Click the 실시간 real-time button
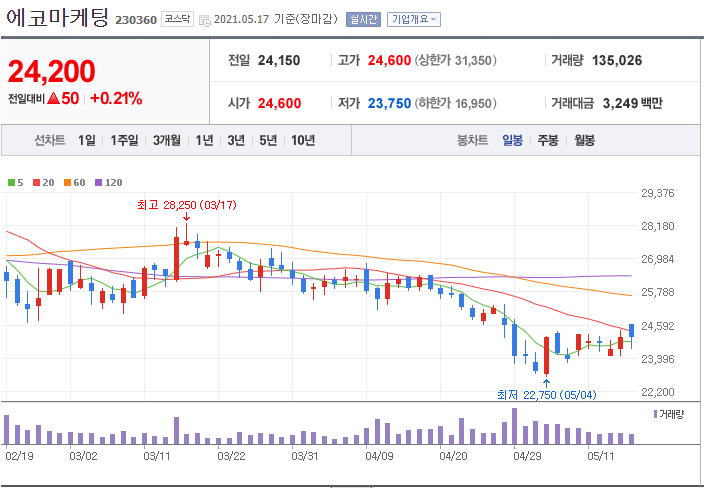 363,20
